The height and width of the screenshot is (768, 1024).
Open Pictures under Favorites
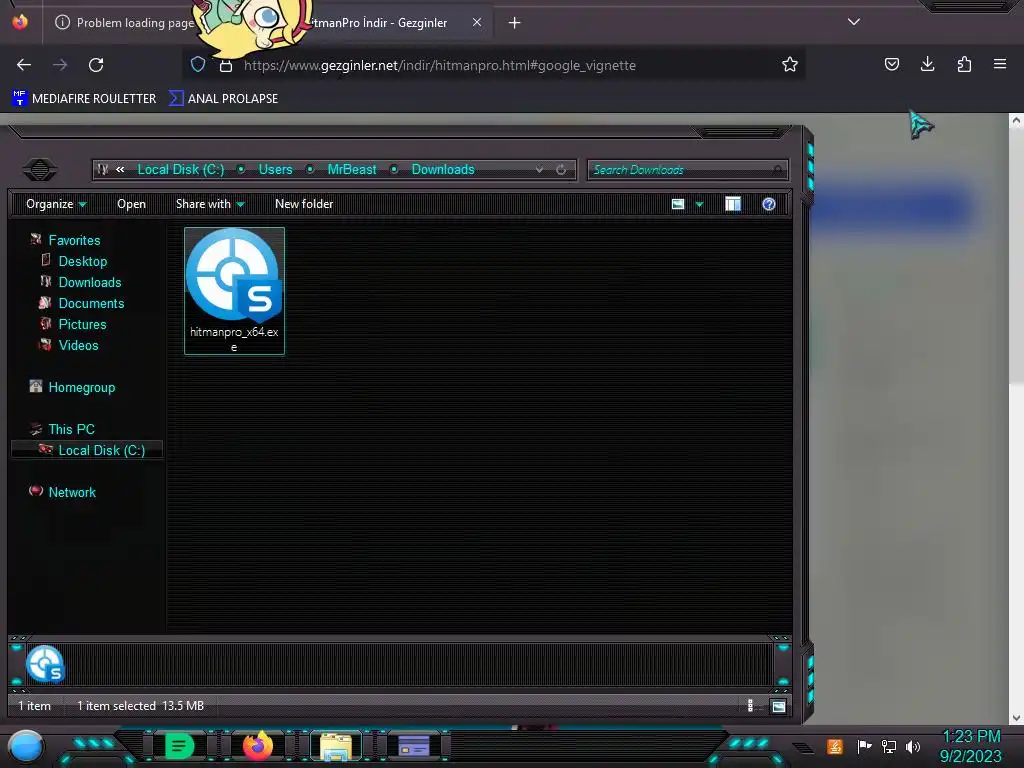82,324
